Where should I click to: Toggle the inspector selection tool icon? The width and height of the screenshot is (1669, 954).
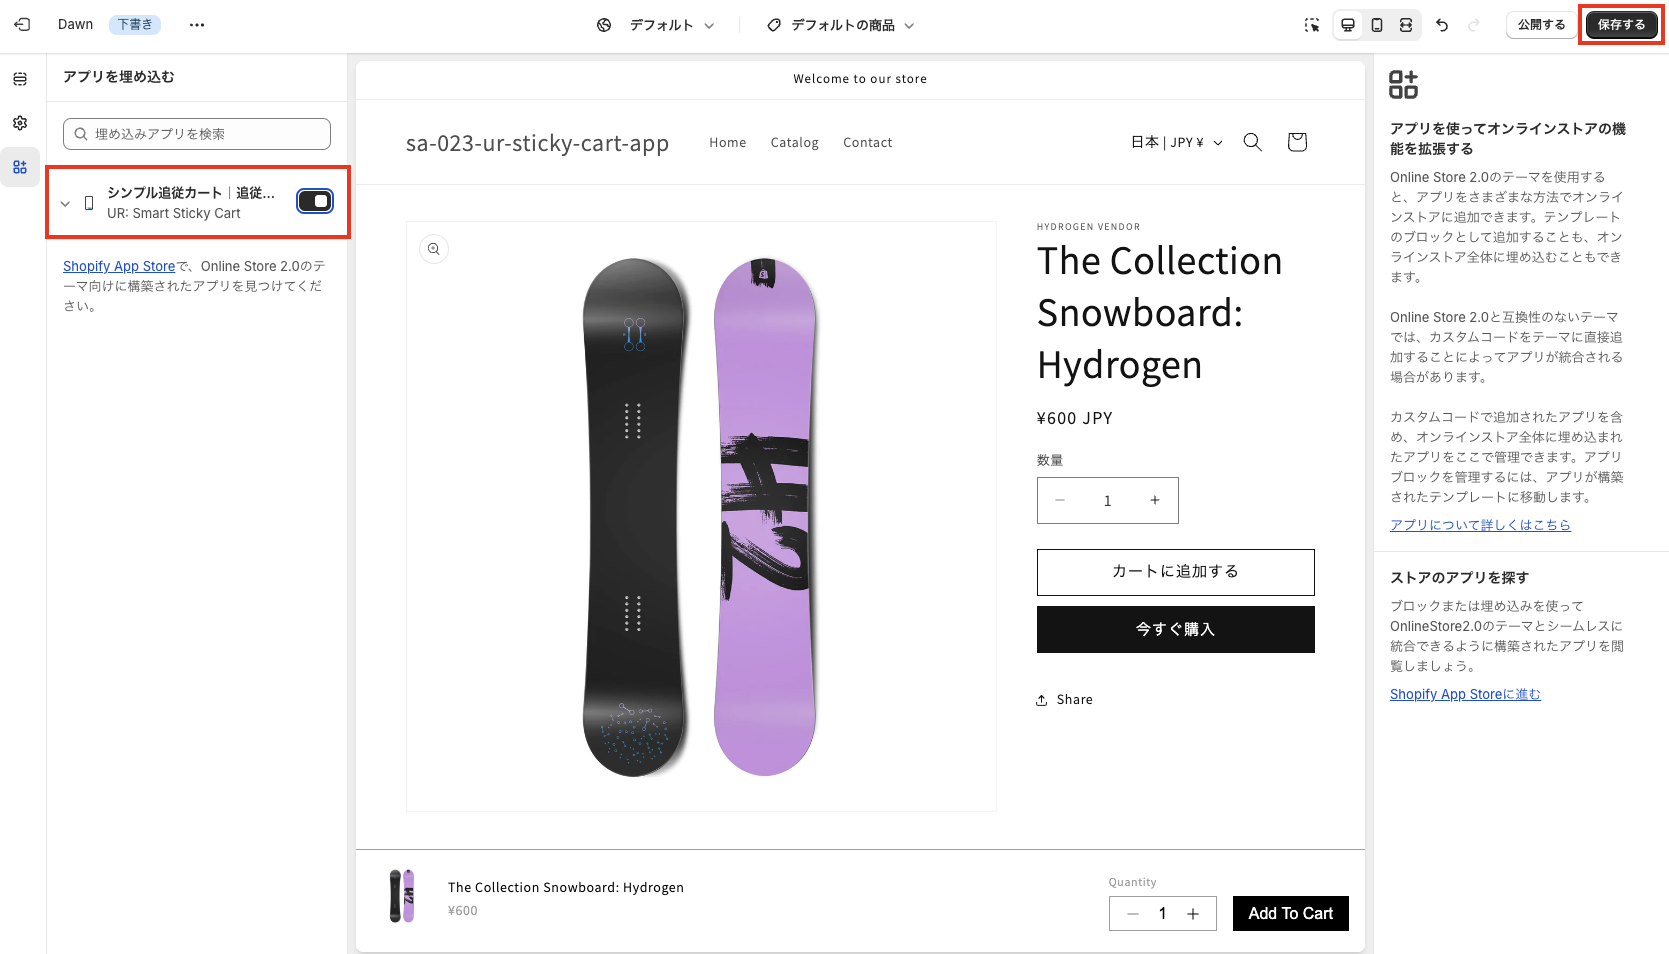click(1312, 25)
